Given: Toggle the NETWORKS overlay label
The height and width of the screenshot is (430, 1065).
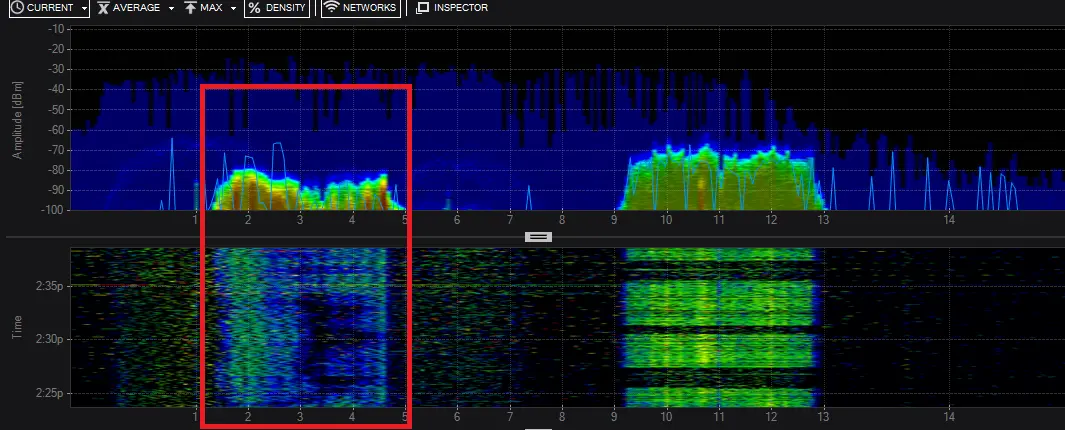Looking at the screenshot, I should pyautogui.click(x=369, y=7).
